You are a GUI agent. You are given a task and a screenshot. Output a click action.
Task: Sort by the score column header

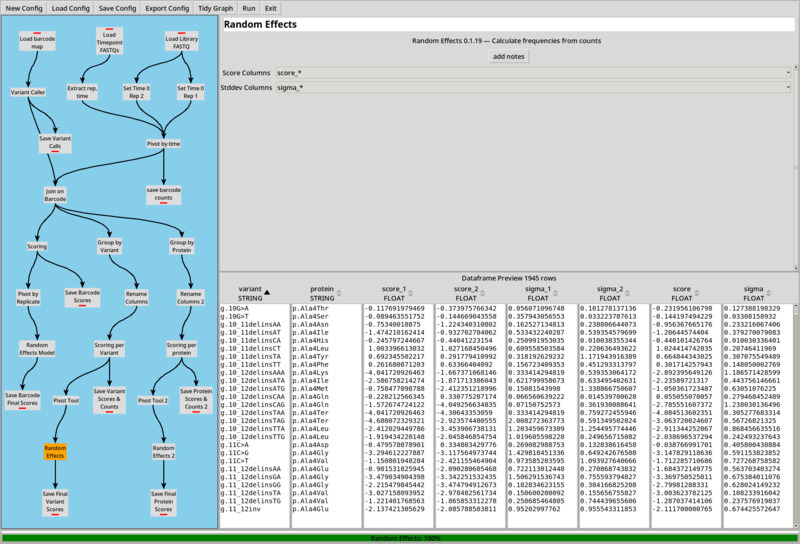pos(686,293)
